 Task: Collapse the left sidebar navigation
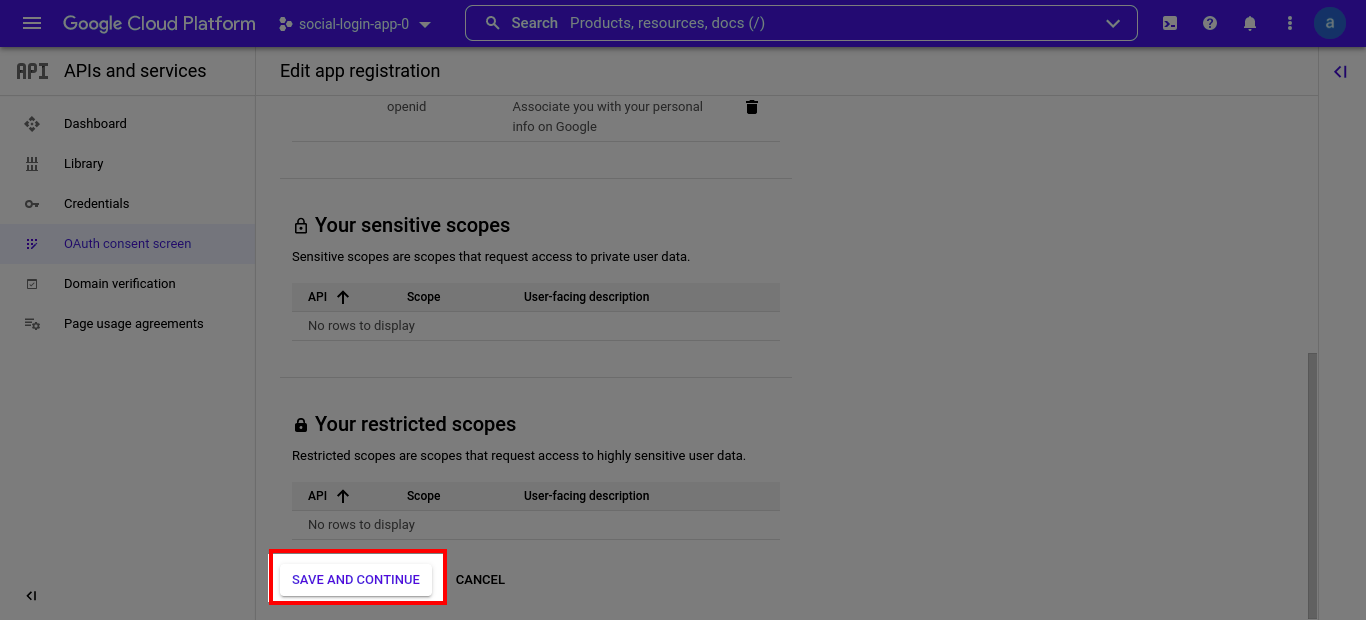point(31,596)
